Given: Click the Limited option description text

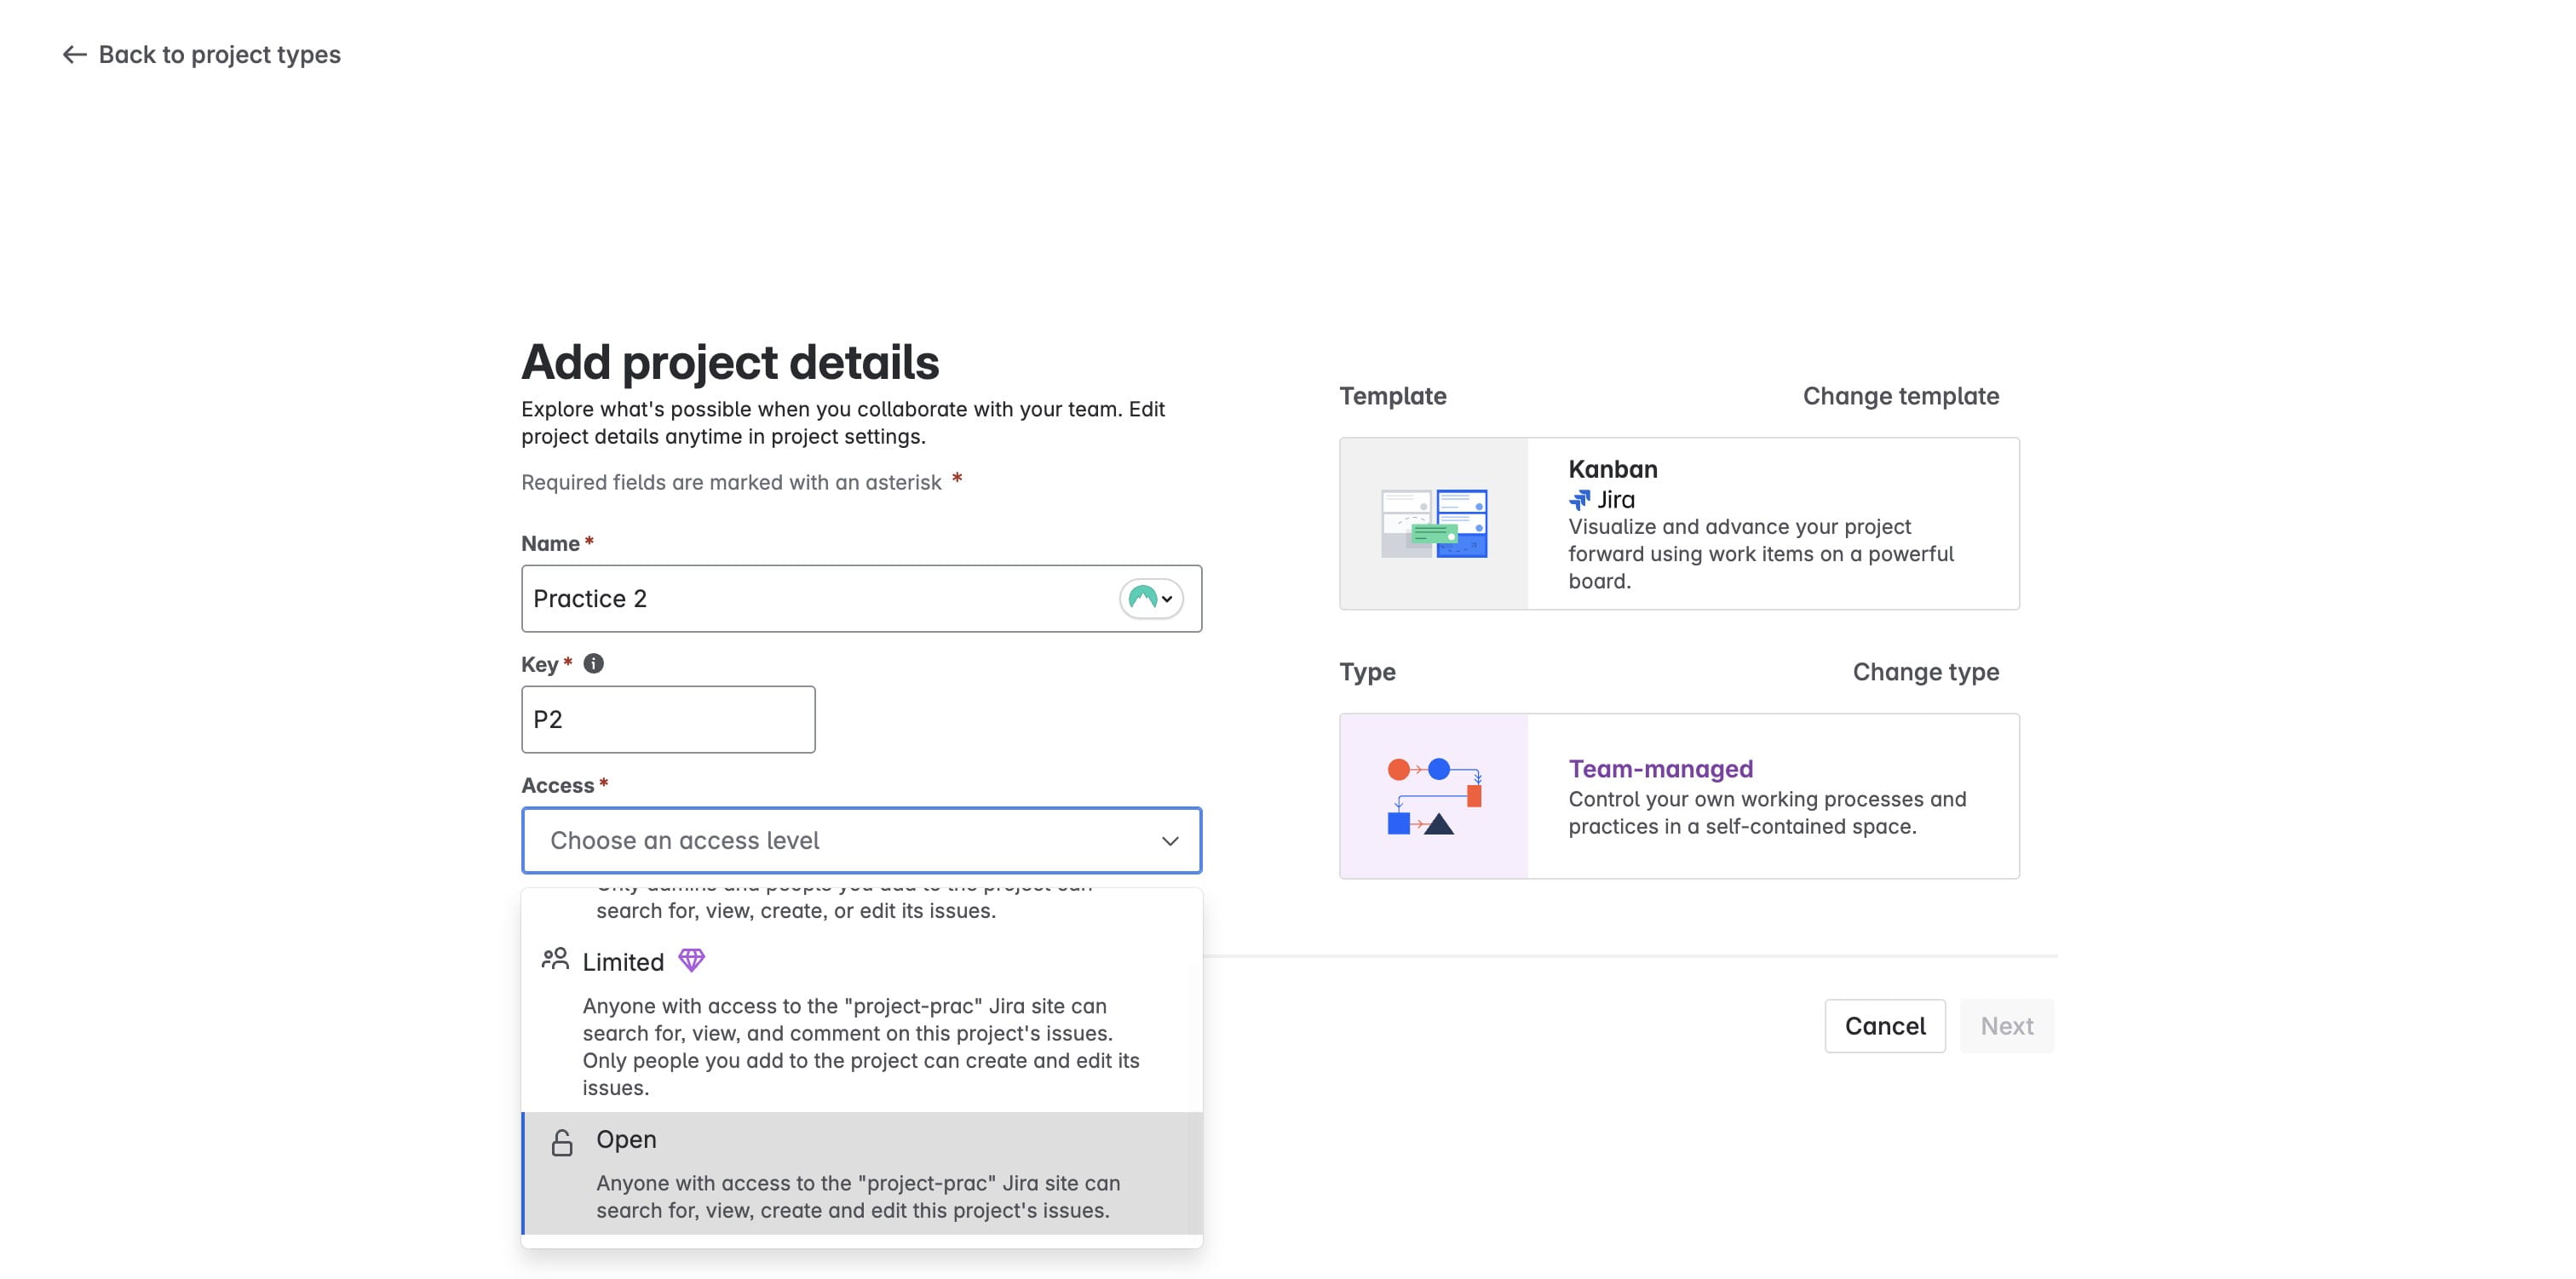Looking at the screenshot, I should point(861,1046).
